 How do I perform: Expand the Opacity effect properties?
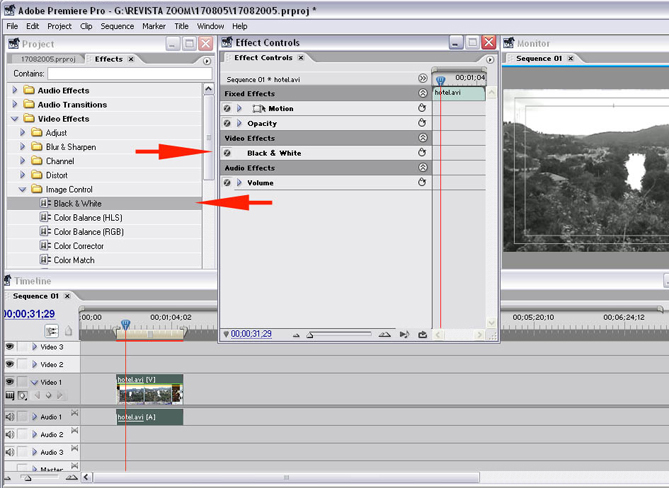(x=239, y=123)
